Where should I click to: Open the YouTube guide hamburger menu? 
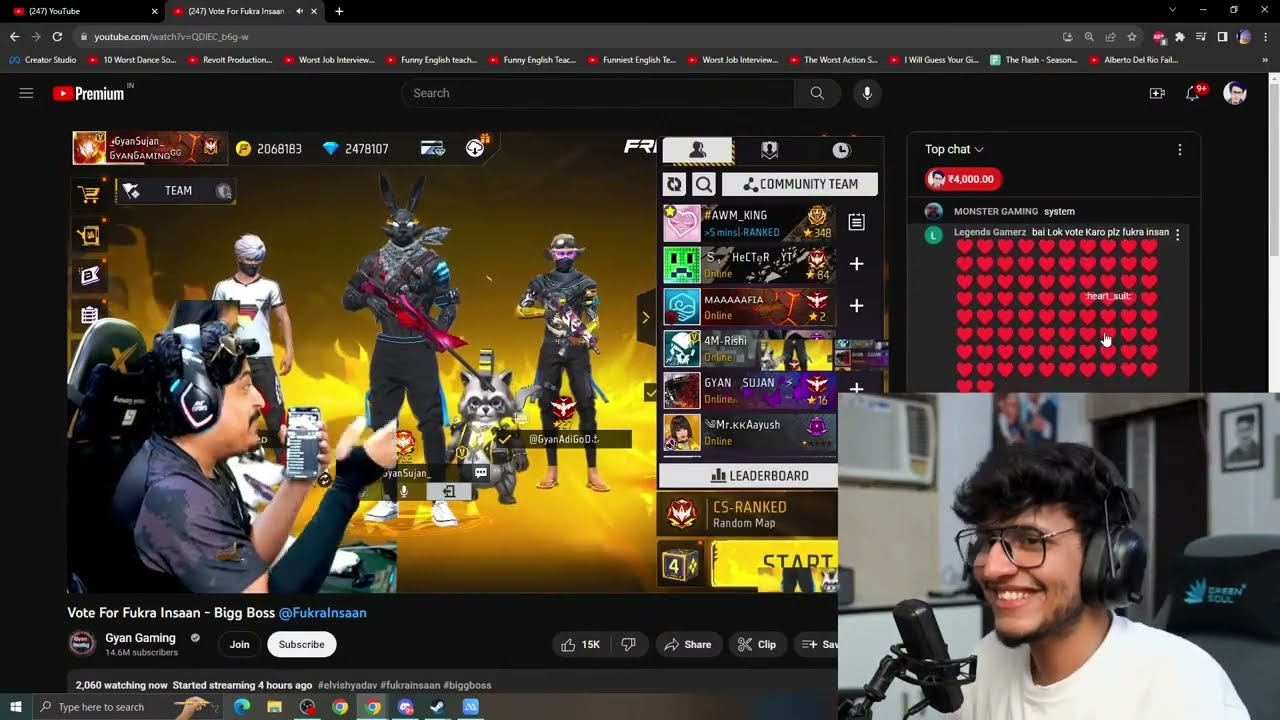(x=26, y=93)
